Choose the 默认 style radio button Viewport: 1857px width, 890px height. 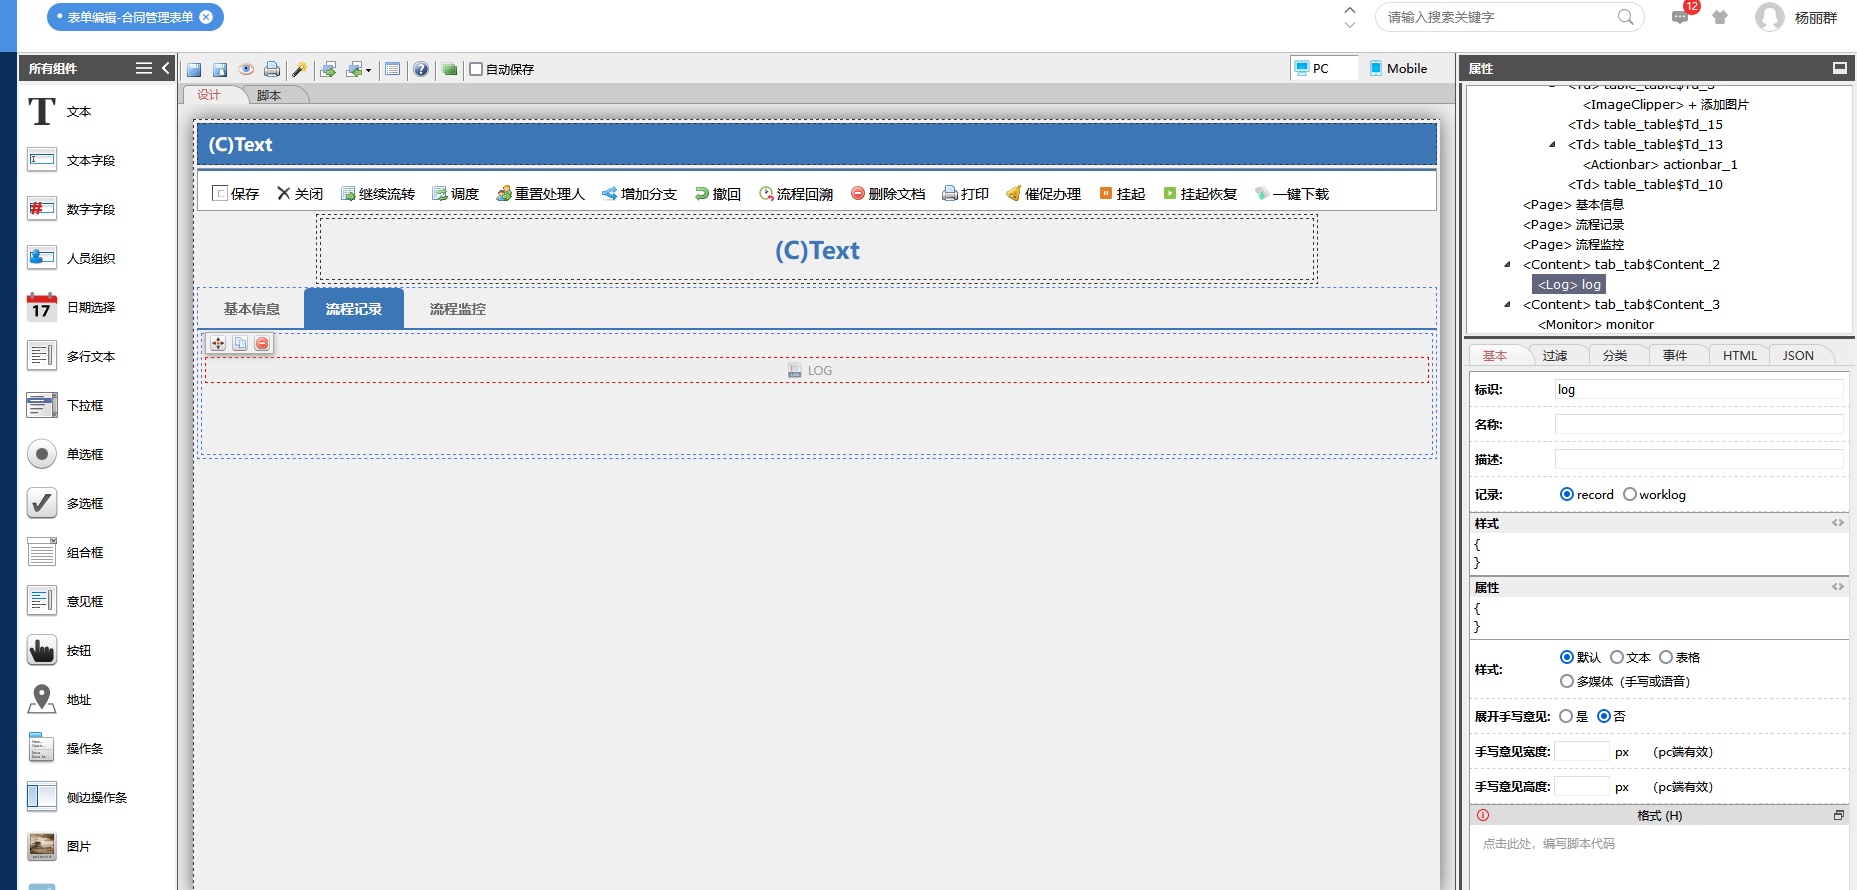click(1567, 657)
